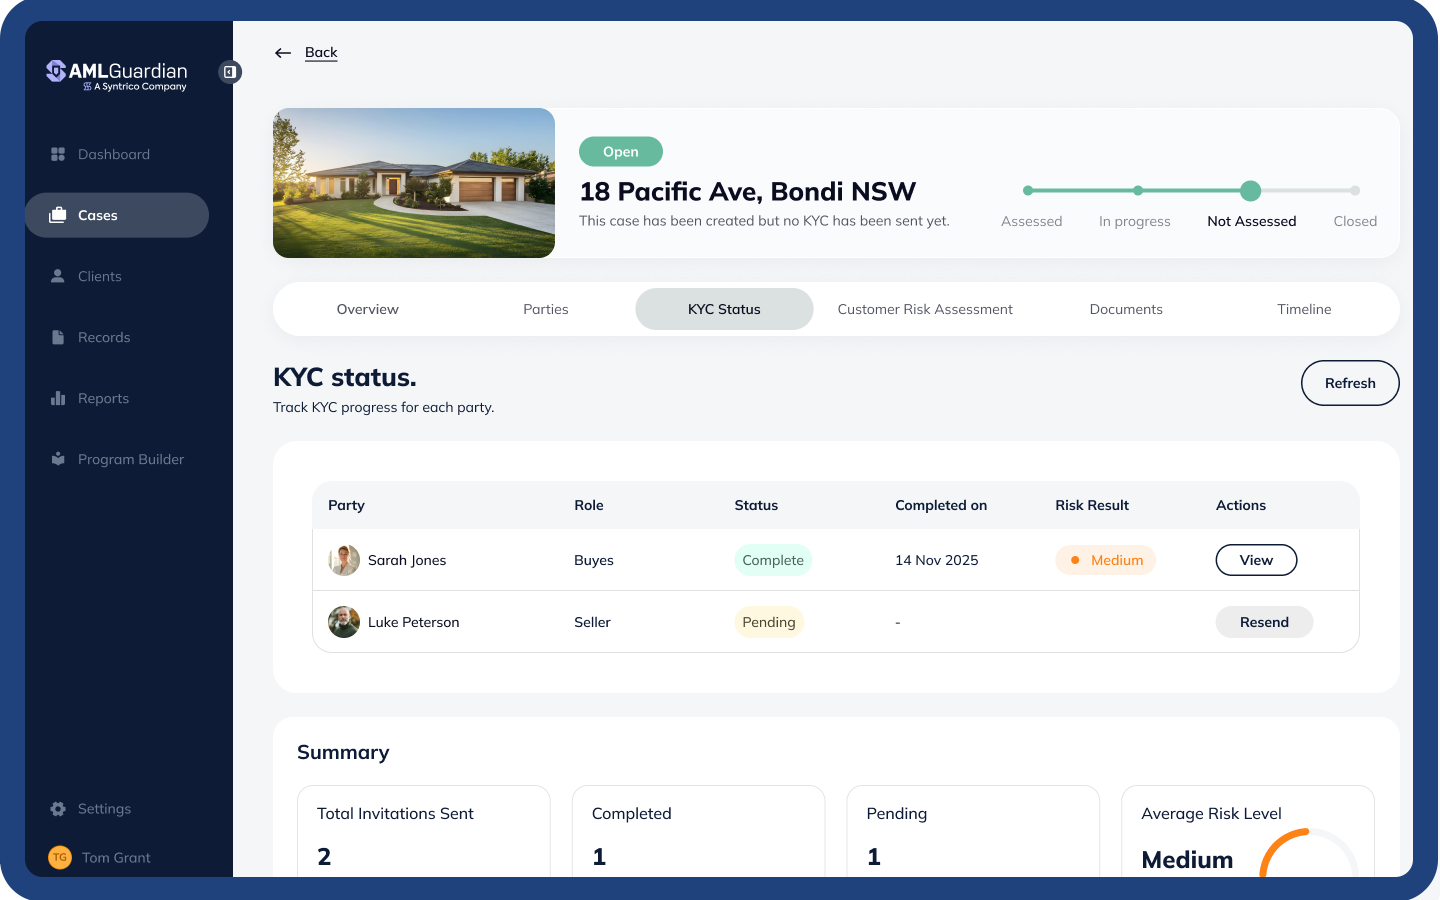Click the Back link

pos(321,53)
